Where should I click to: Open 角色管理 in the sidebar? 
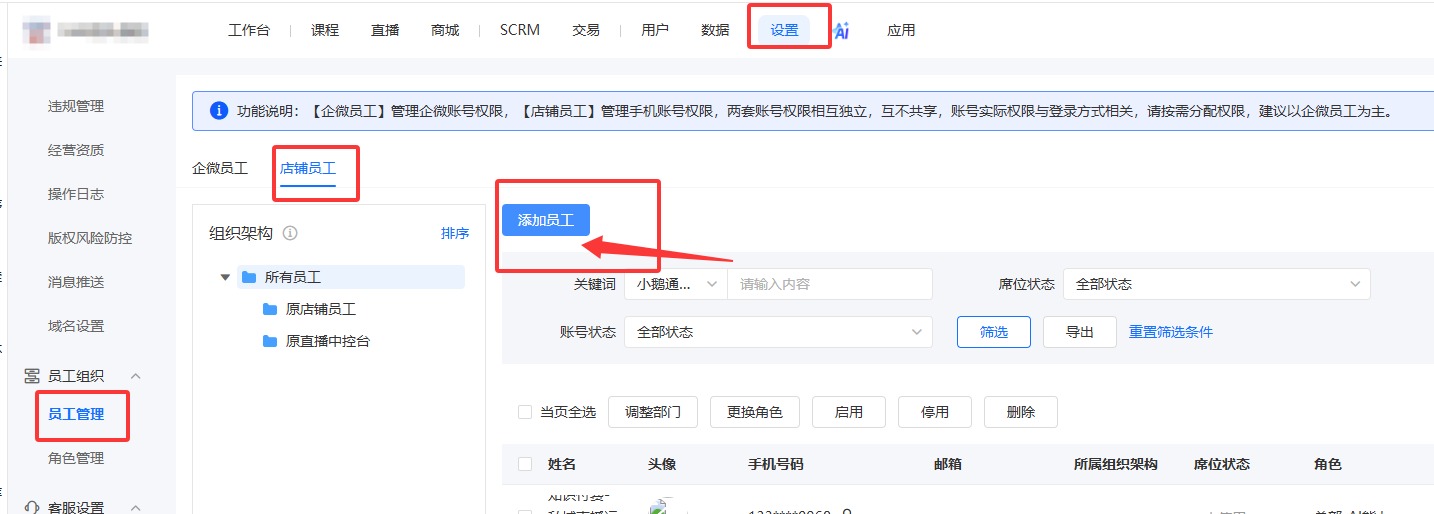tap(76, 458)
